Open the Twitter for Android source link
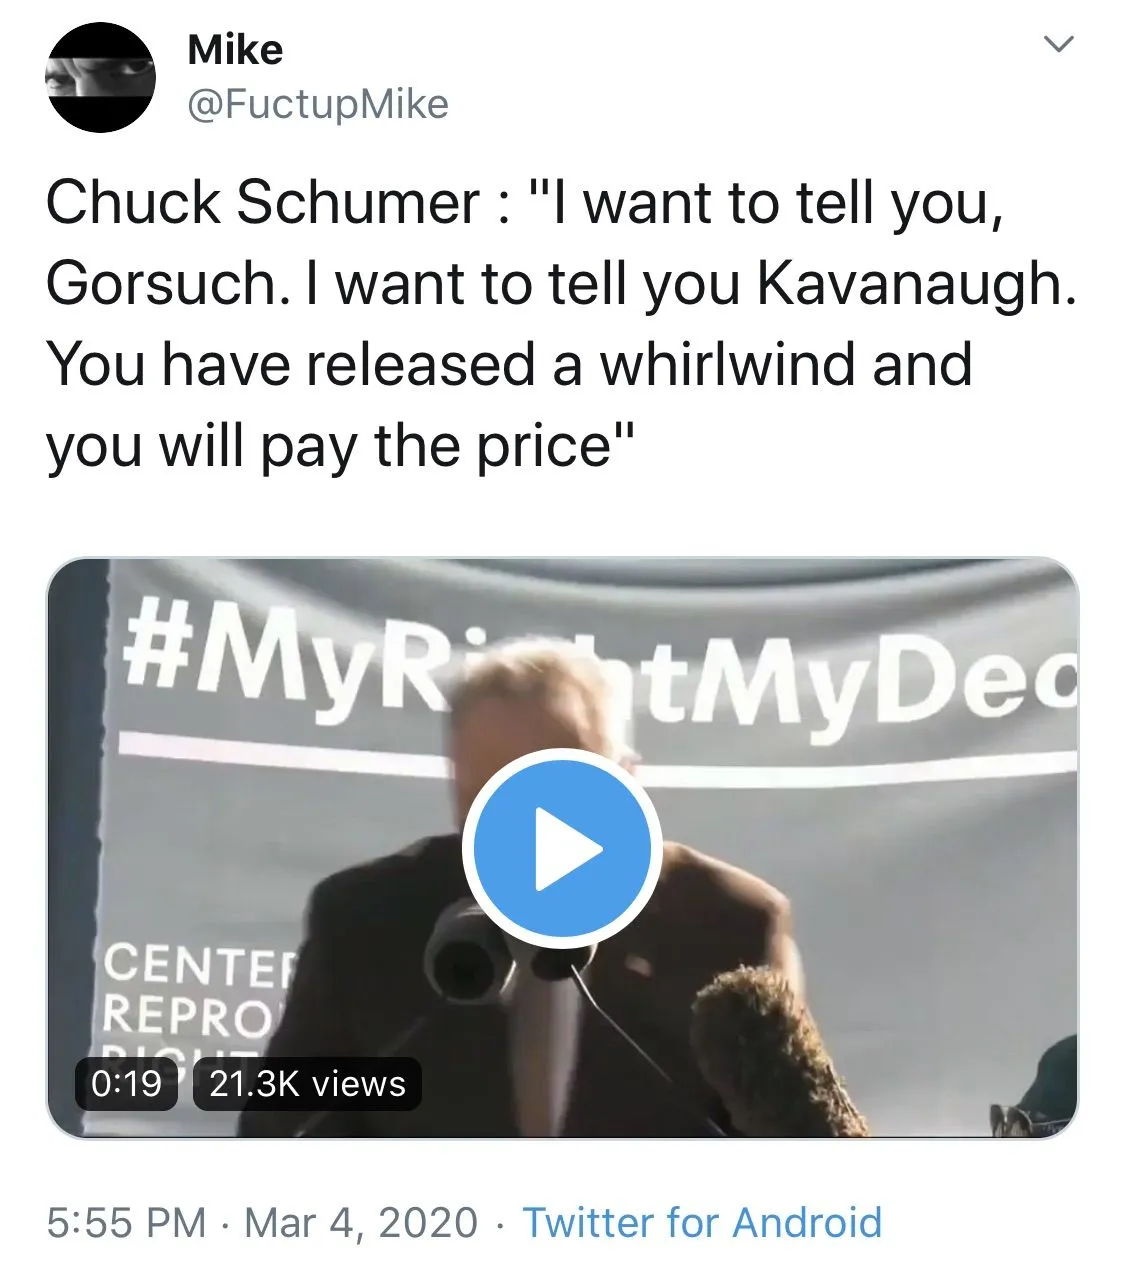1125x1282 pixels. pos(702,1222)
